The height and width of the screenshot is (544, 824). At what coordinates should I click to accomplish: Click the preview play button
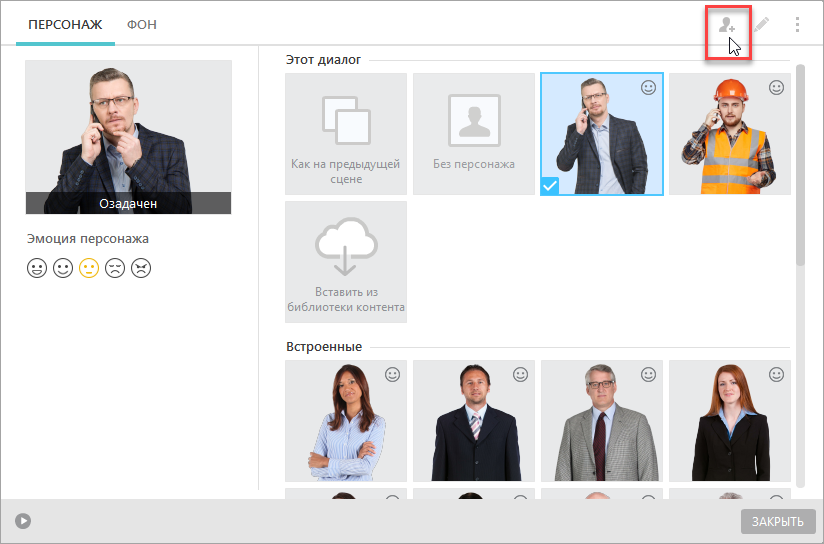[x=23, y=521]
